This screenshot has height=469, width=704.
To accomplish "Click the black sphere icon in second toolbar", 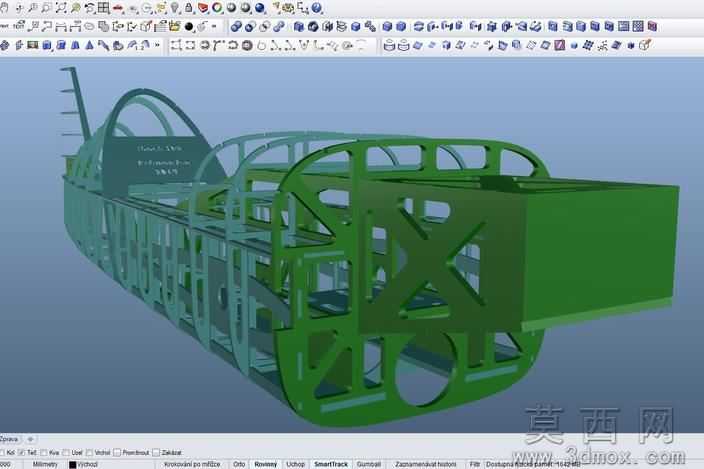I will [x=189, y=27].
